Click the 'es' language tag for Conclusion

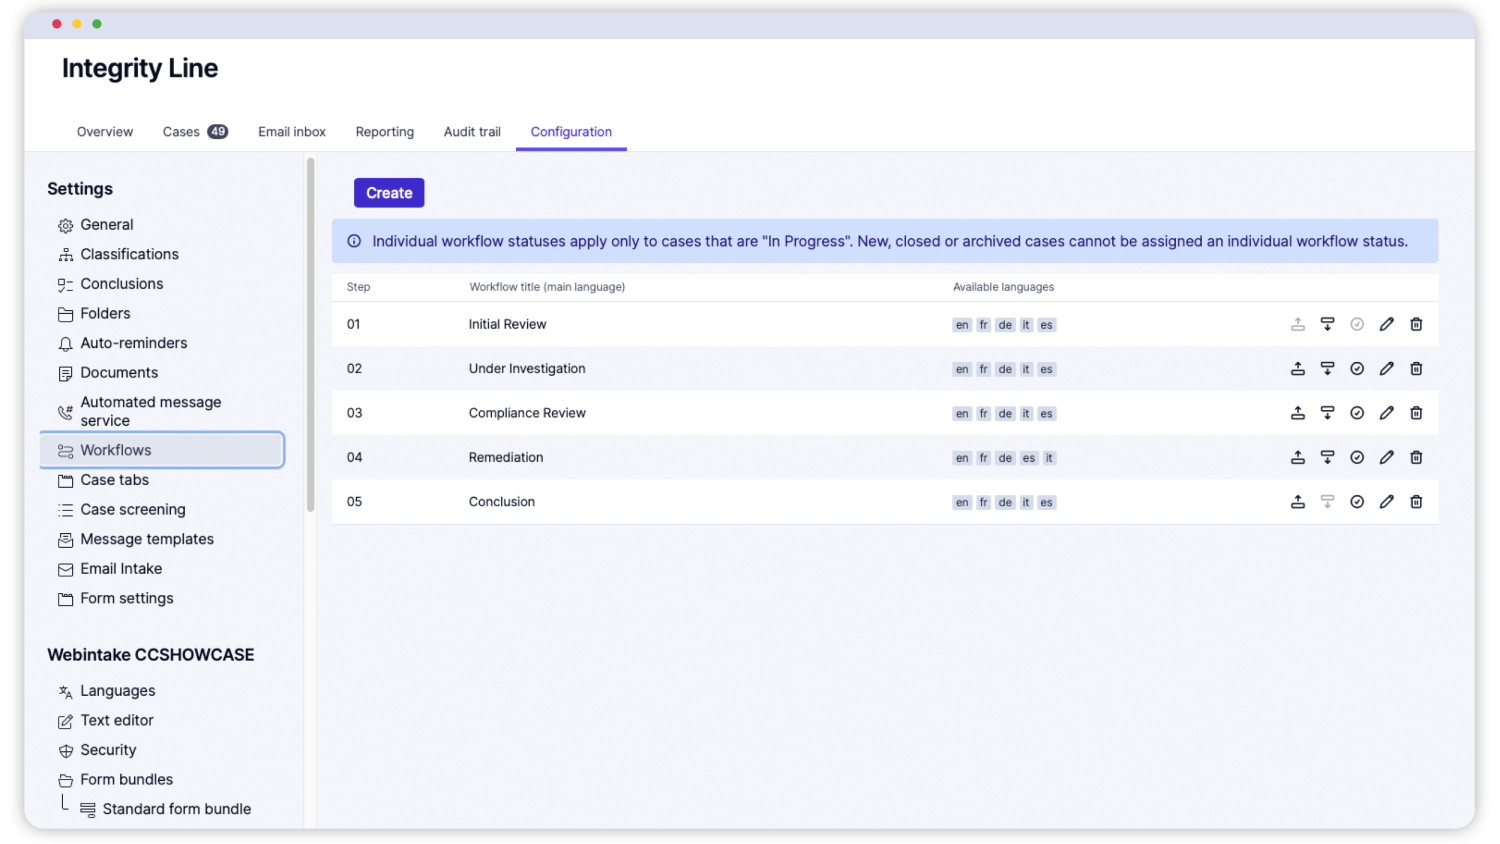pos(1046,503)
